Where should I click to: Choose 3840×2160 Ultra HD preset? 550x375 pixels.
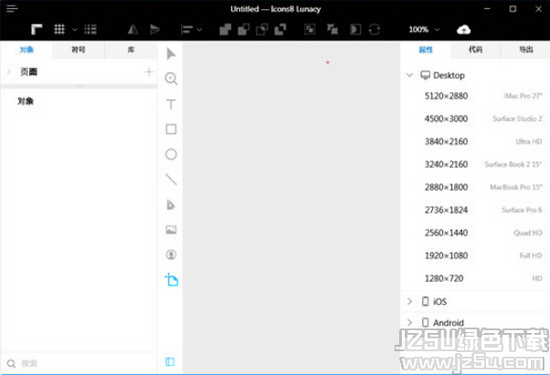475,141
